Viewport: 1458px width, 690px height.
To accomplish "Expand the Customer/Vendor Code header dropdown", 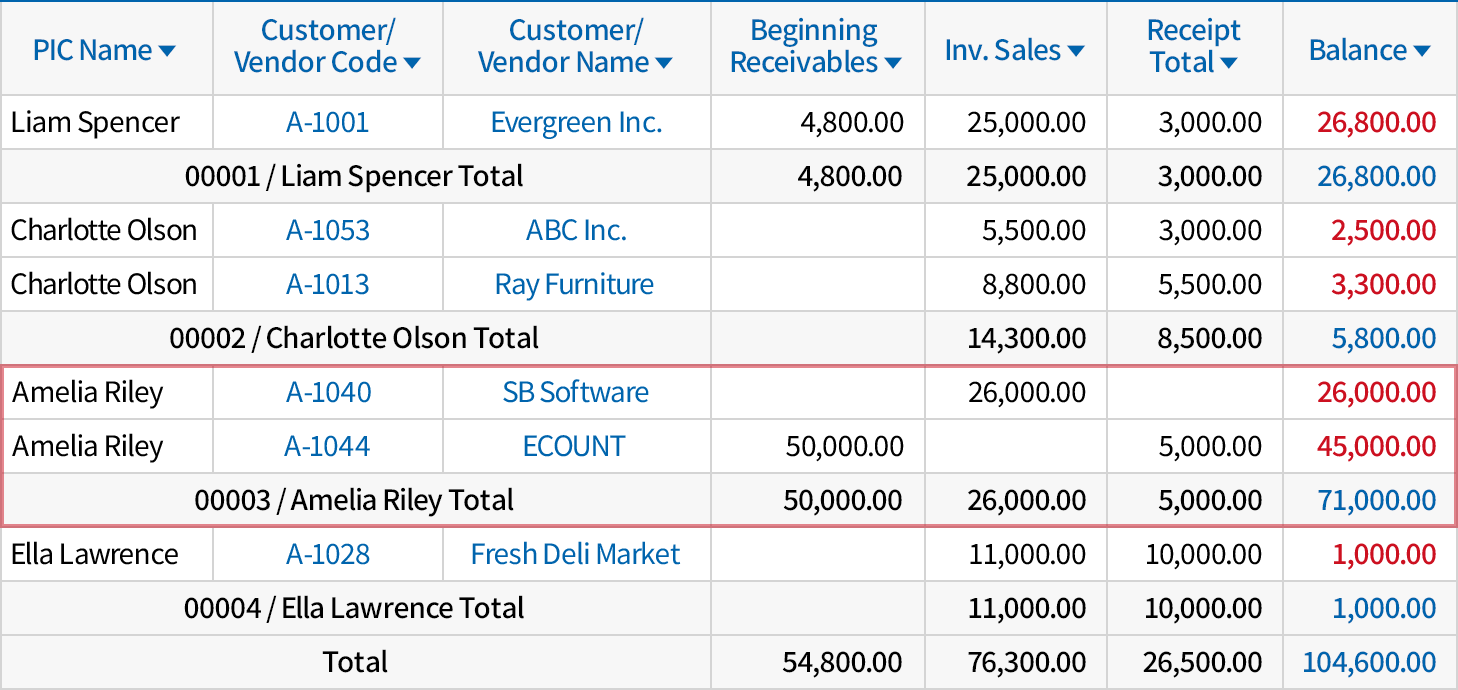I will [411, 64].
